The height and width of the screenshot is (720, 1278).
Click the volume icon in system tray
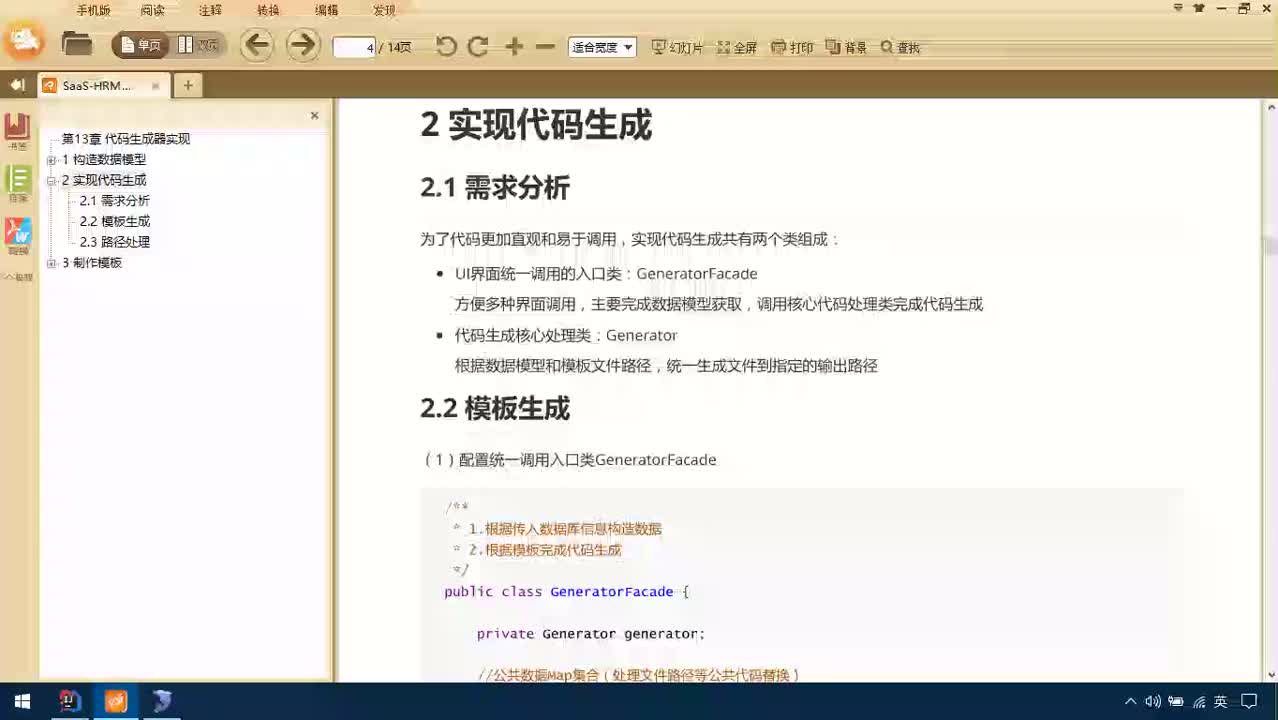point(1153,702)
